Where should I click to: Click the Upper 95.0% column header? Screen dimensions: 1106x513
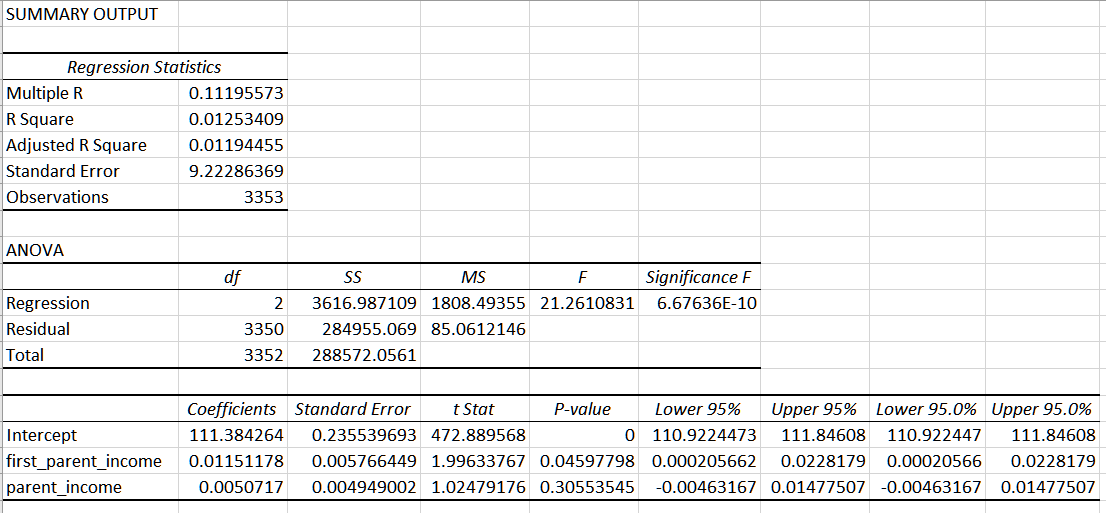pyautogui.click(x=1043, y=409)
